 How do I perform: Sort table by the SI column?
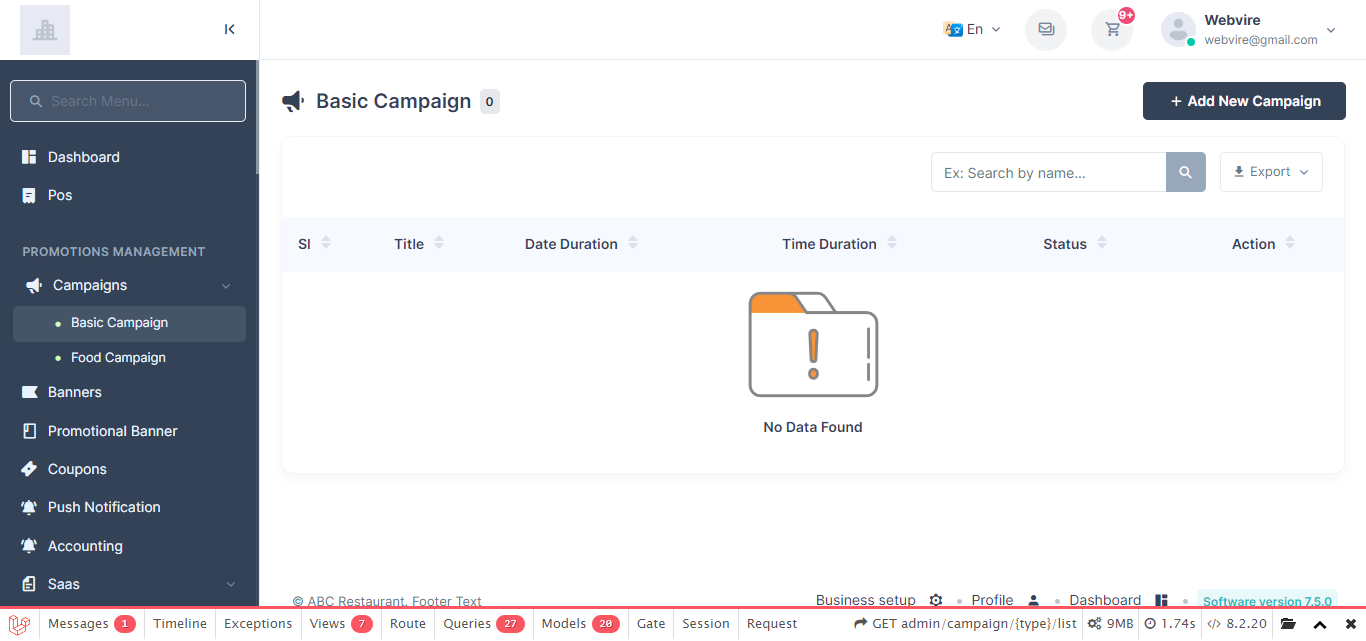click(314, 244)
